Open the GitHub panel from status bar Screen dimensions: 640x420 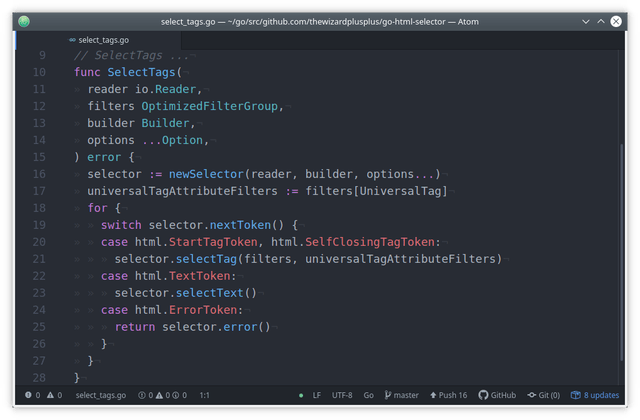pyautogui.click(x=497, y=395)
